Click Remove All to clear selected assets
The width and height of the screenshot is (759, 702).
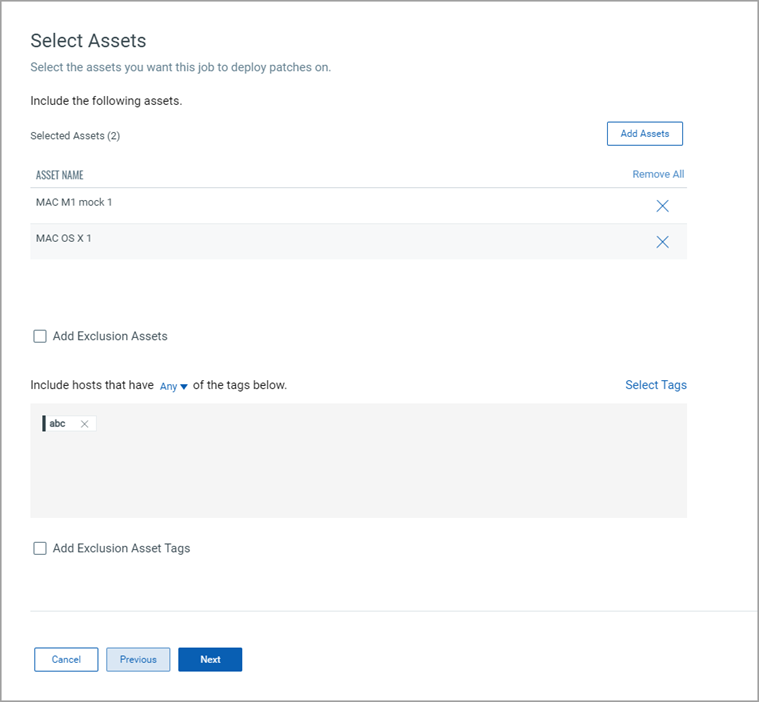click(x=658, y=174)
